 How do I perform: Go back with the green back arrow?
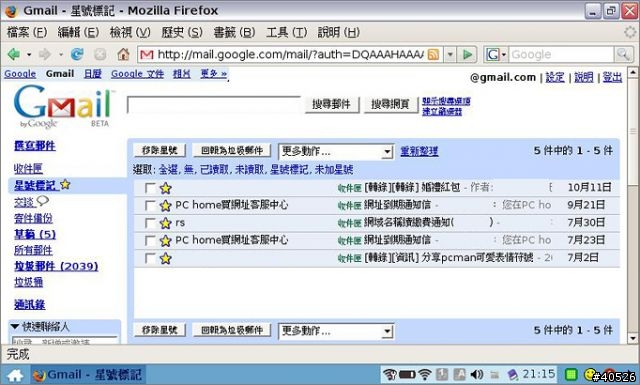[13, 54]
